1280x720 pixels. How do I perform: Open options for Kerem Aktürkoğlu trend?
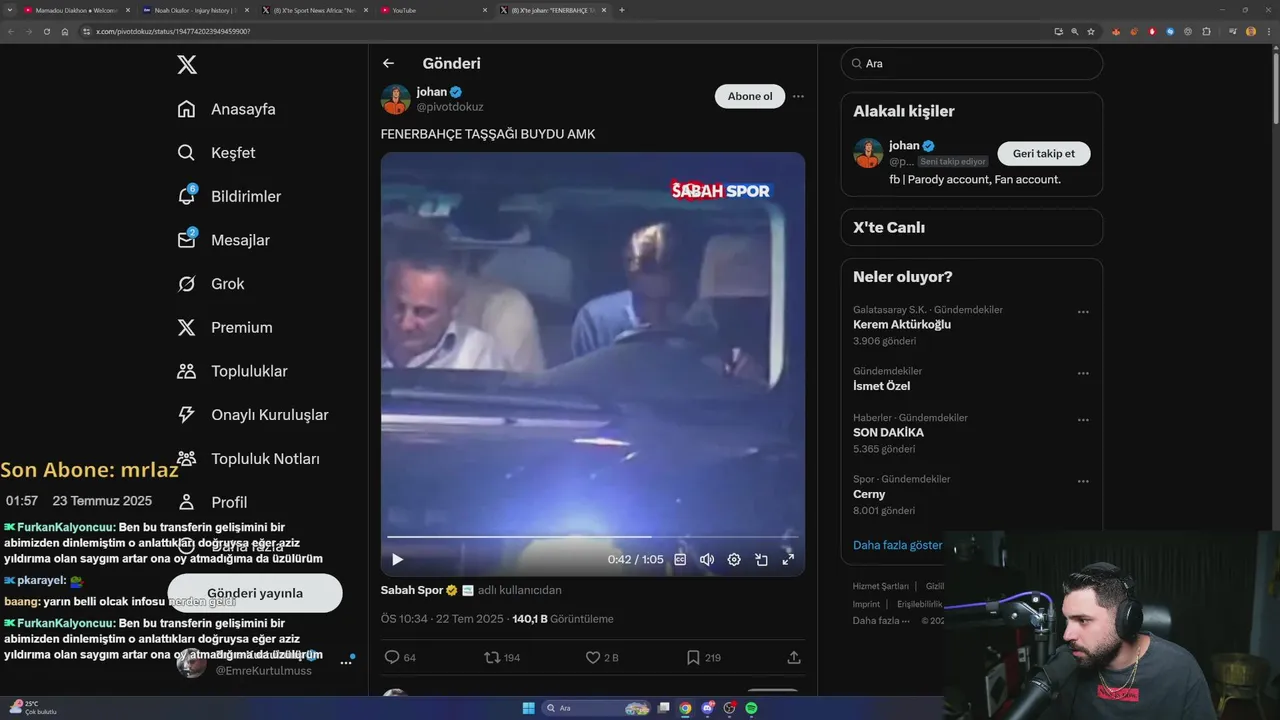pos(1083,312)
